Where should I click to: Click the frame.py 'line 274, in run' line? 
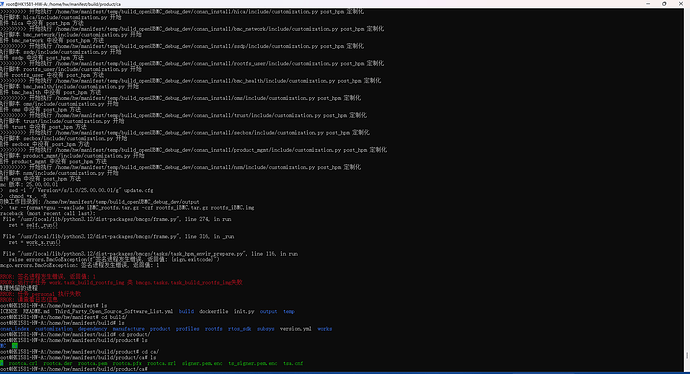coord(117,219)
